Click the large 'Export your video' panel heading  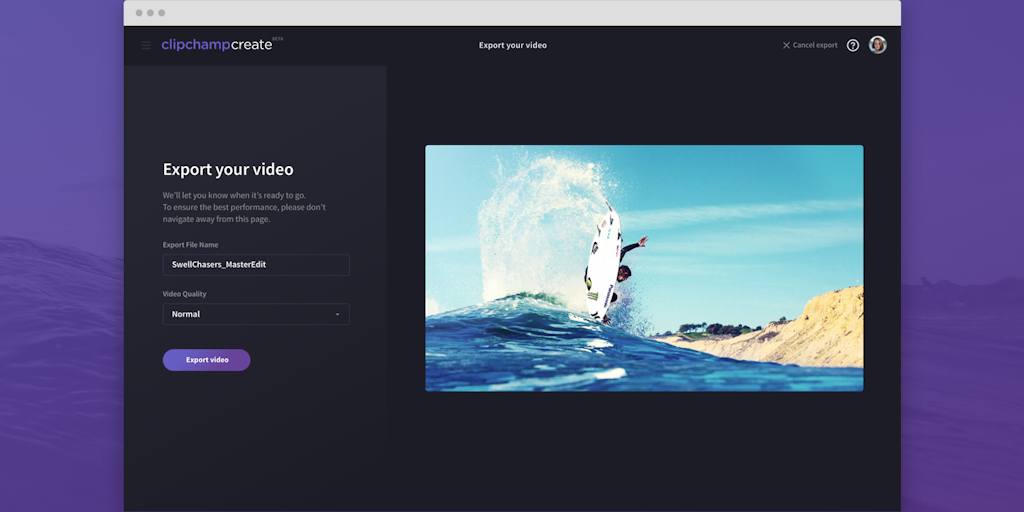click(x=228, y=170)
